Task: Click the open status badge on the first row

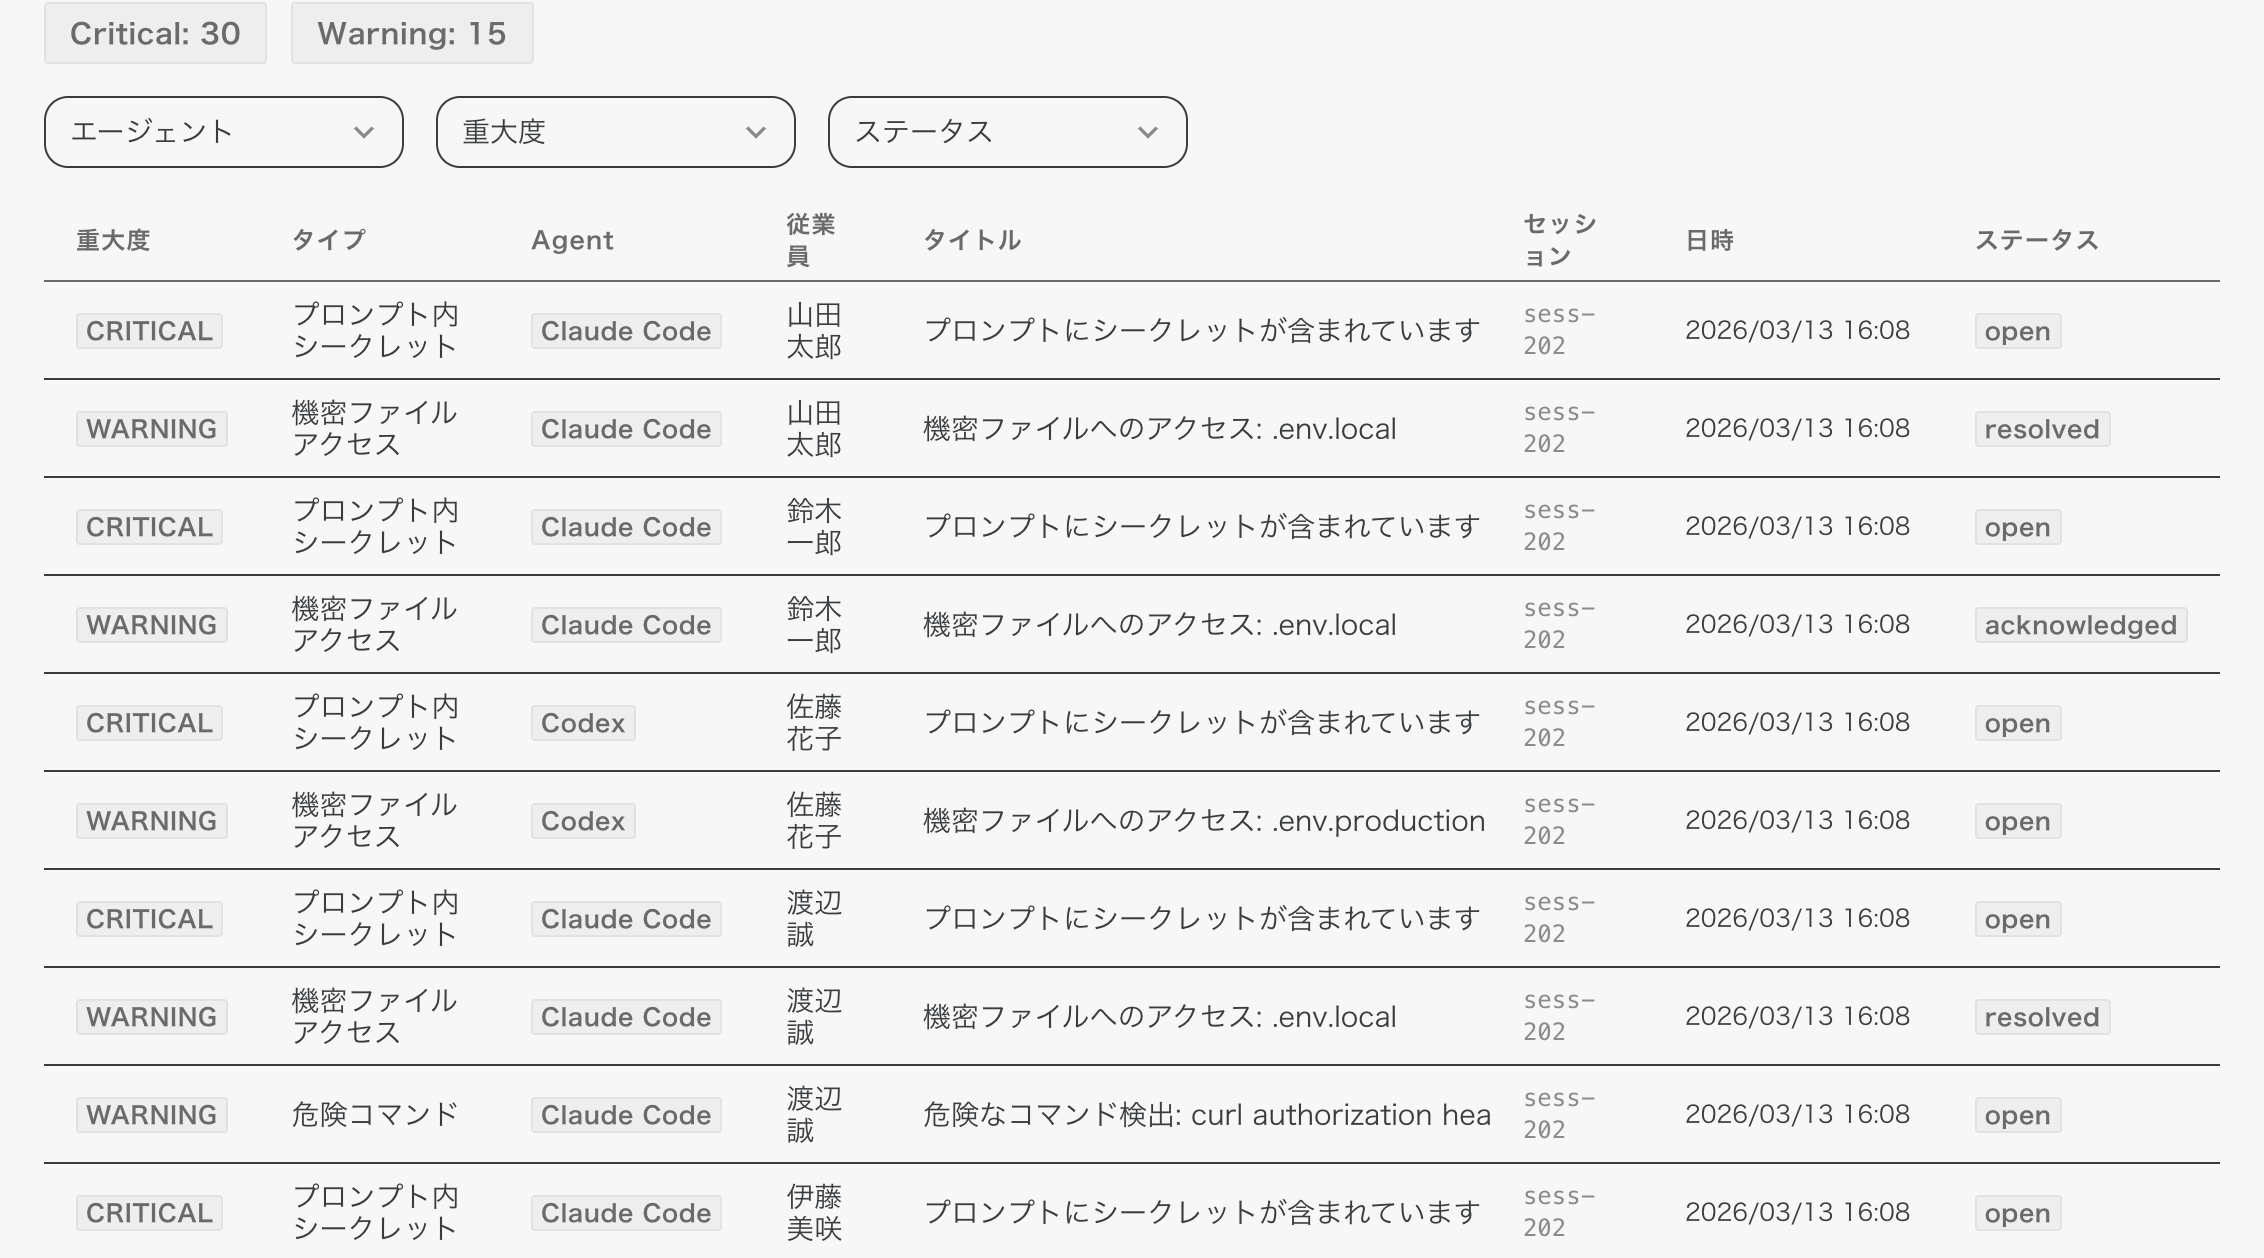Action: 2017,331
